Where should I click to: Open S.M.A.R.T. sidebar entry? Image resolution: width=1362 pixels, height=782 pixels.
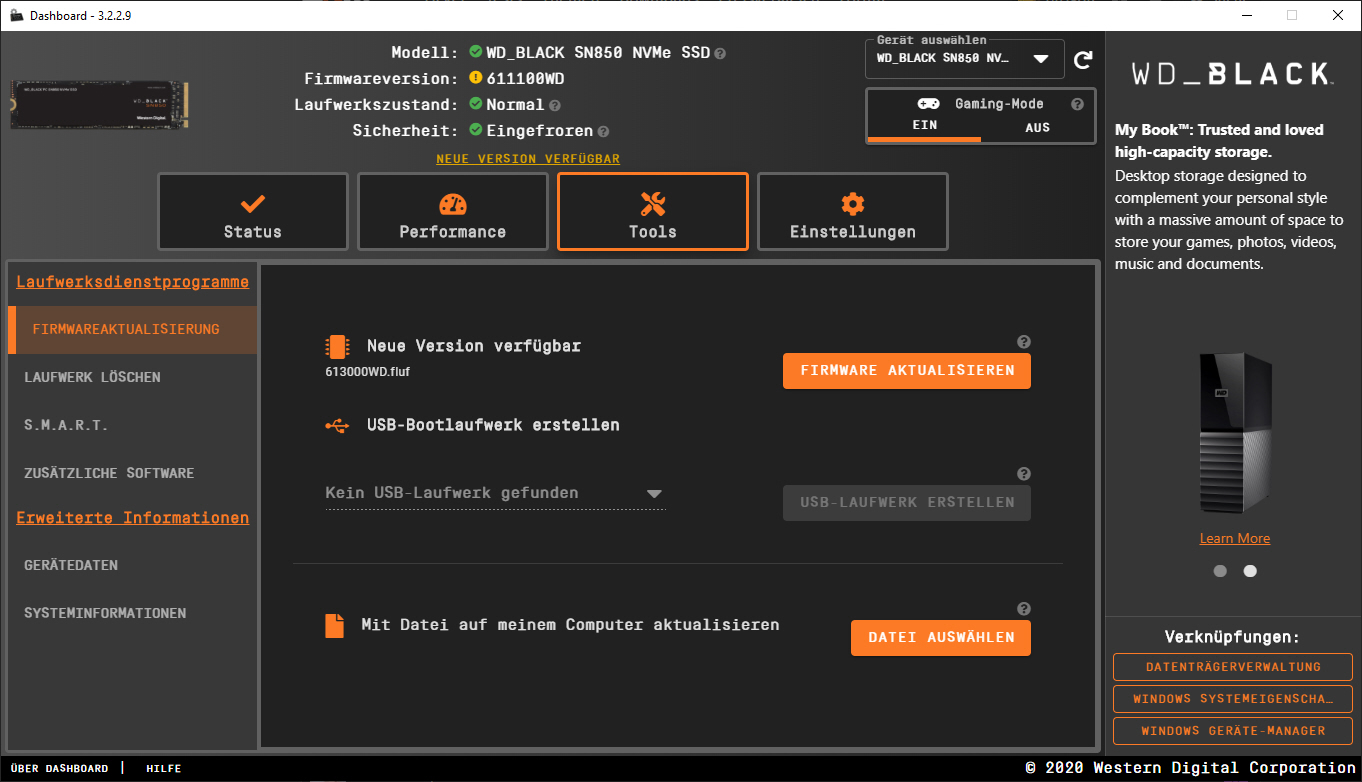click(x=132, y=425)
